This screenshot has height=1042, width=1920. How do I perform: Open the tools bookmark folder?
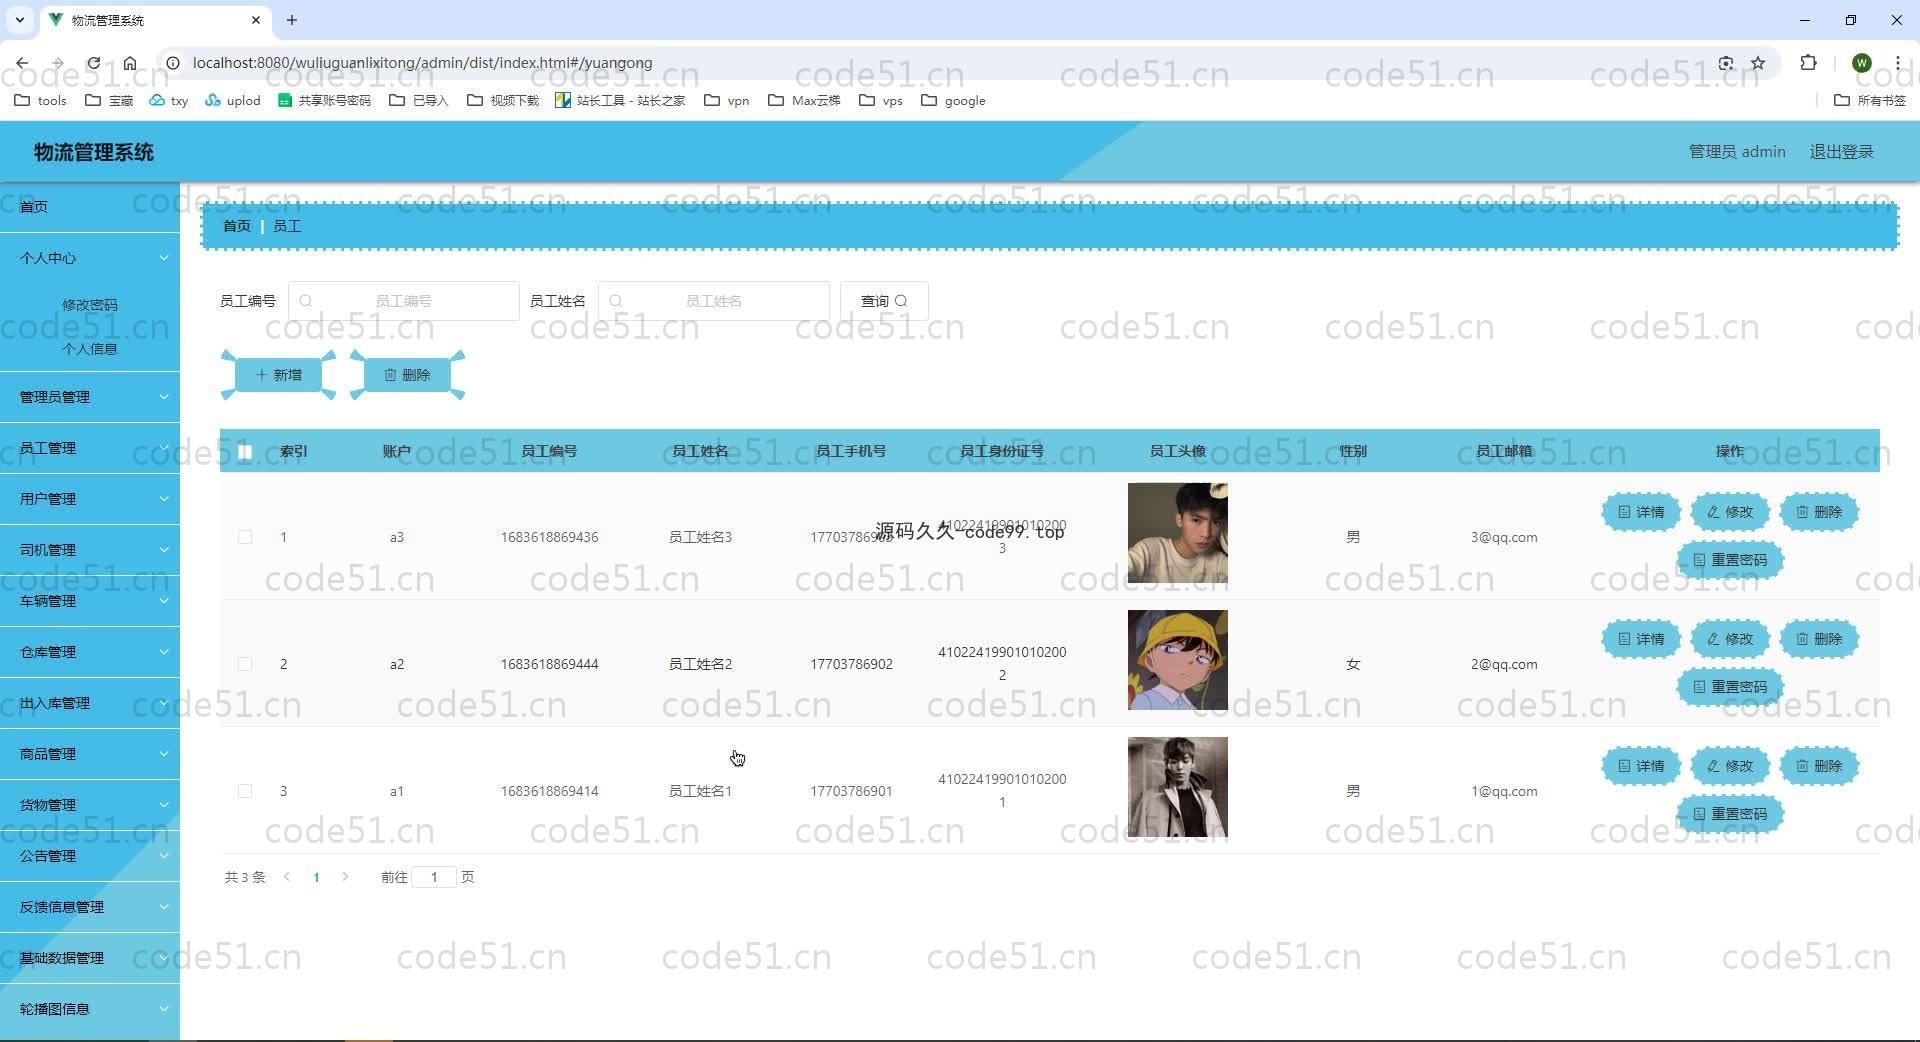pos(40,100)
